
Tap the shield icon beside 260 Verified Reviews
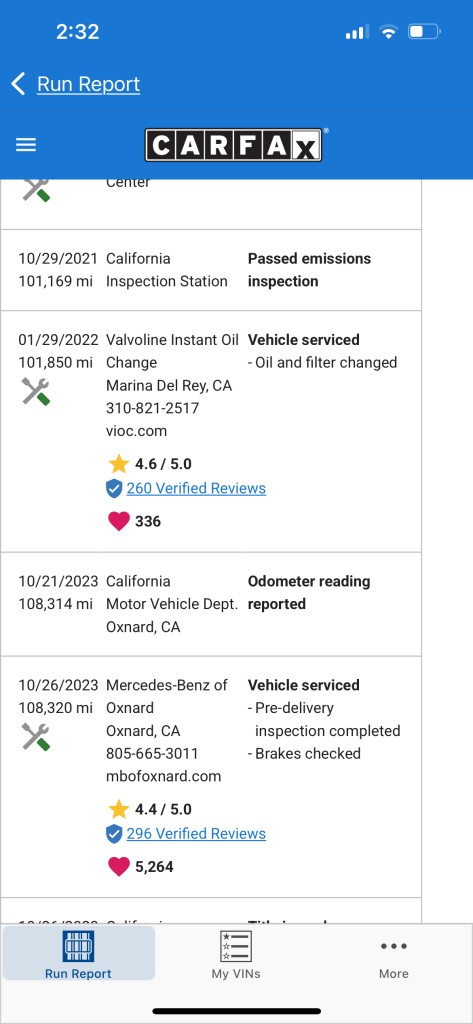tap(114, 488)
